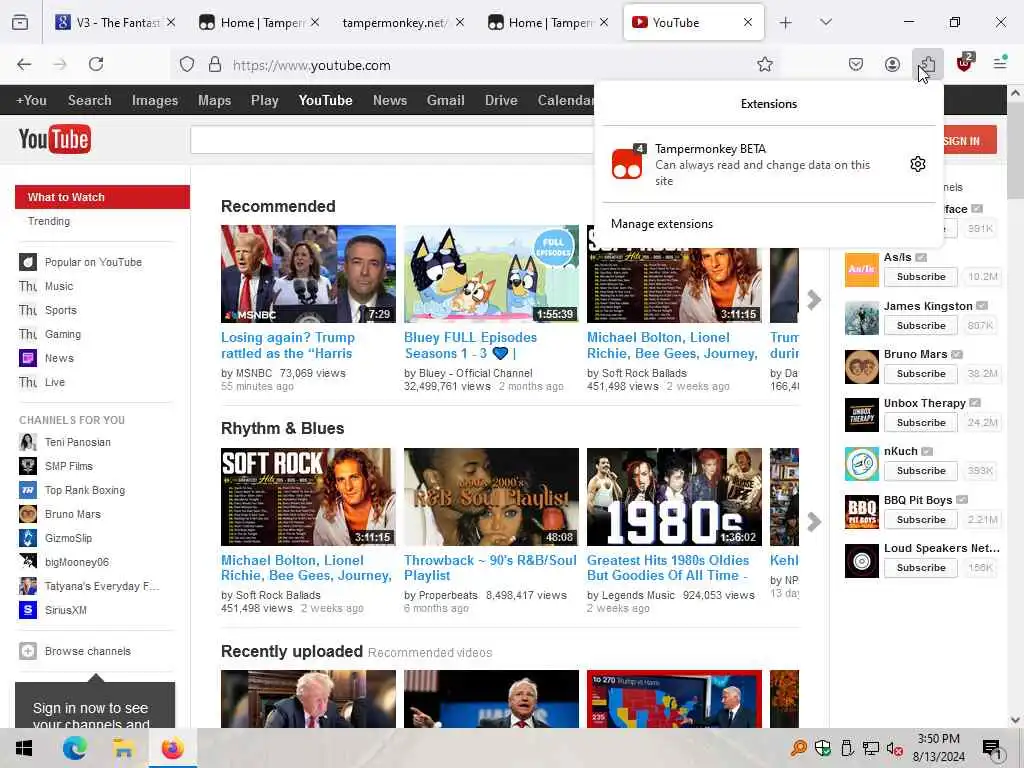Reload the current page
Screen dimensions: 1024x768
(x=96, y=64)
